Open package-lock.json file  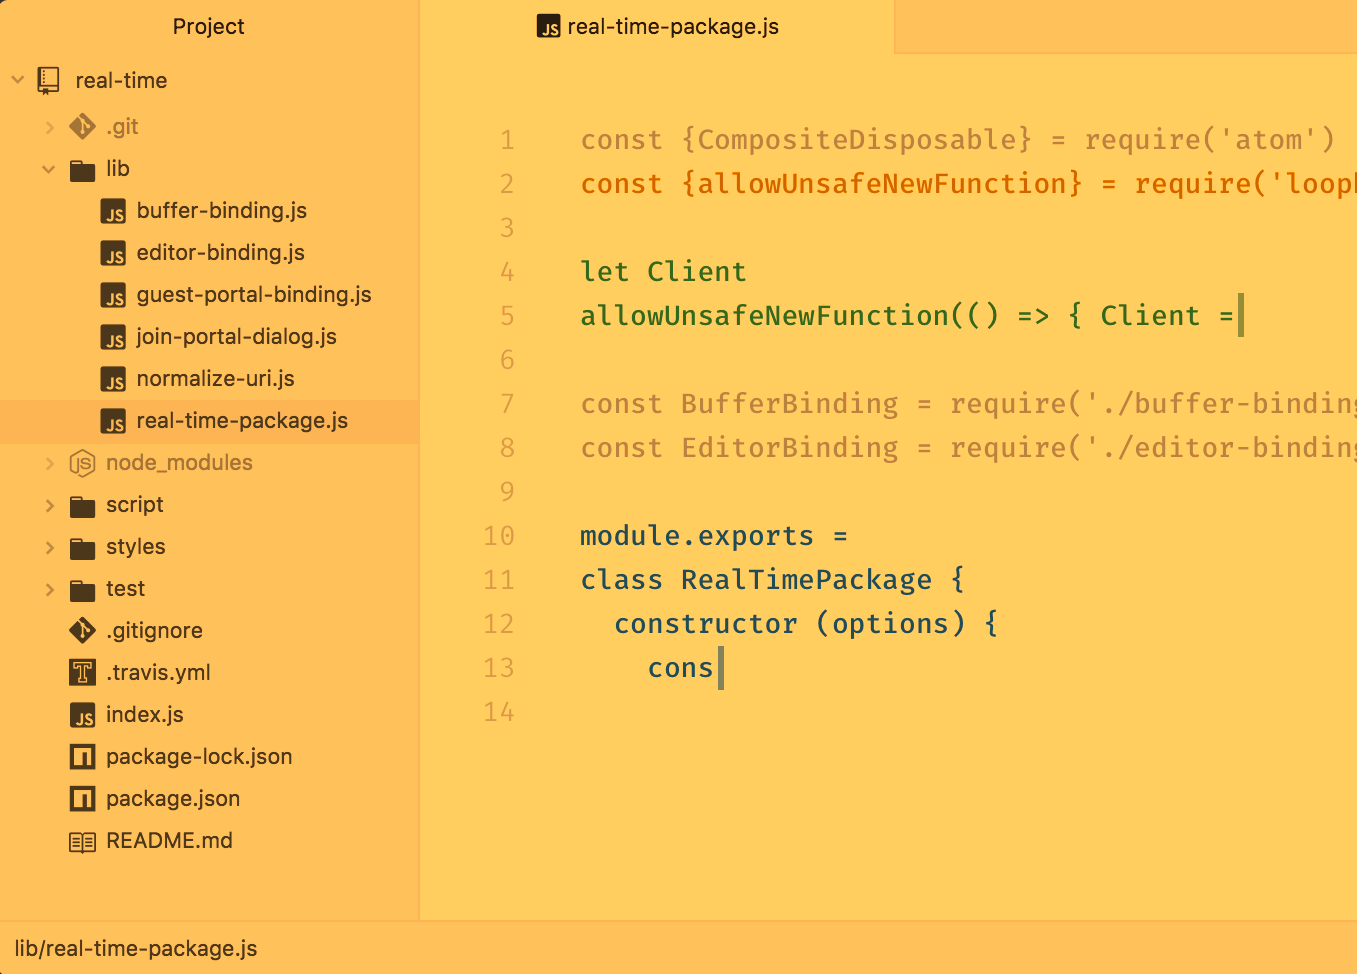tap(199, 757)
